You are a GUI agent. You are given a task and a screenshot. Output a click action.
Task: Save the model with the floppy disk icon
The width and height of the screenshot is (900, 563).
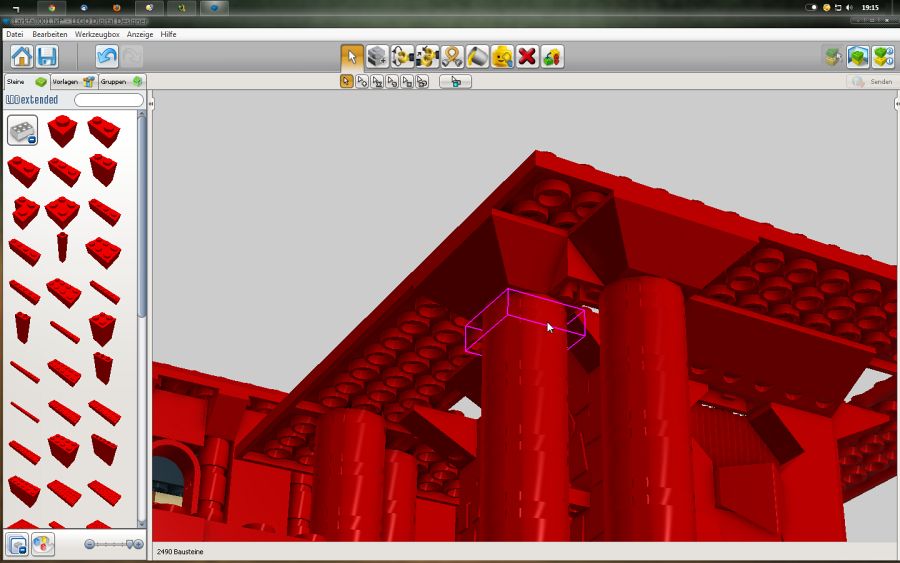(x=47, y=57)
